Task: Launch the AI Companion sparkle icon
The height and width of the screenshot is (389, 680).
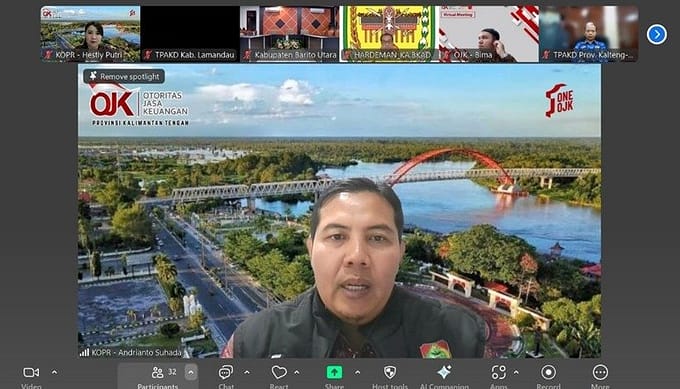Action: click(444, 372)
